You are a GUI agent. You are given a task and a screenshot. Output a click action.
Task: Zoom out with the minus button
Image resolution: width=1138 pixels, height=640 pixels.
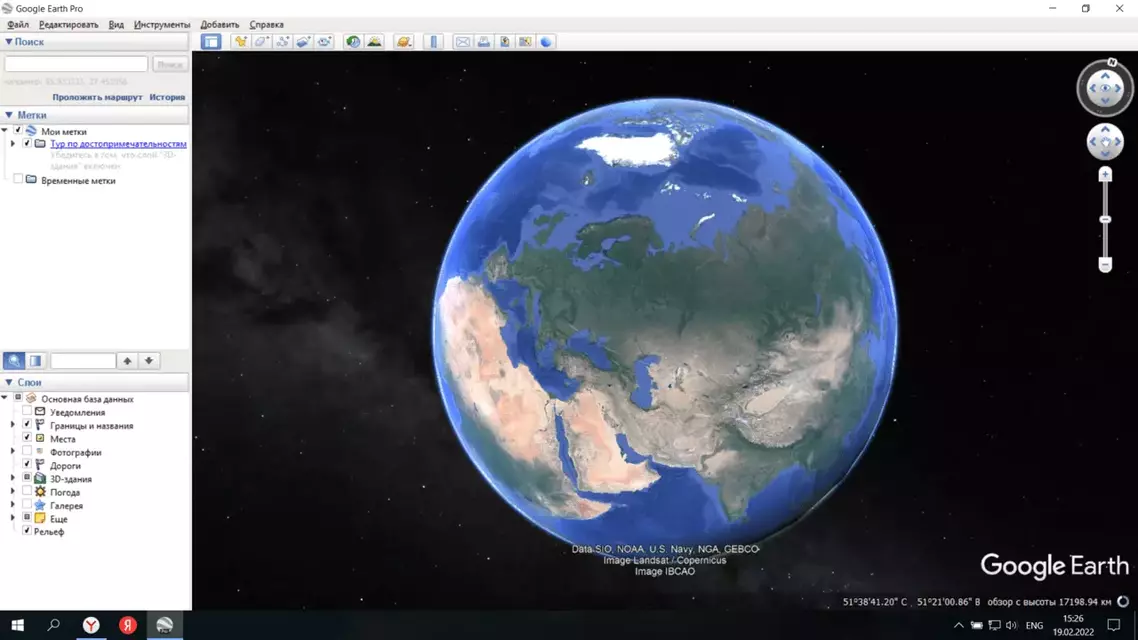tap(1105, 265)
